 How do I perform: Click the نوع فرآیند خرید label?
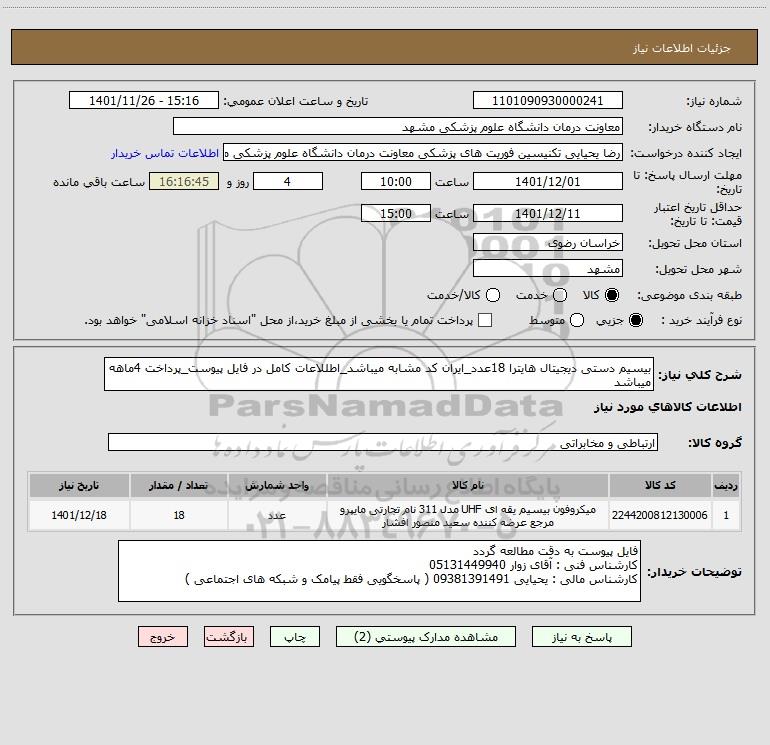click(x=702, y=320)
